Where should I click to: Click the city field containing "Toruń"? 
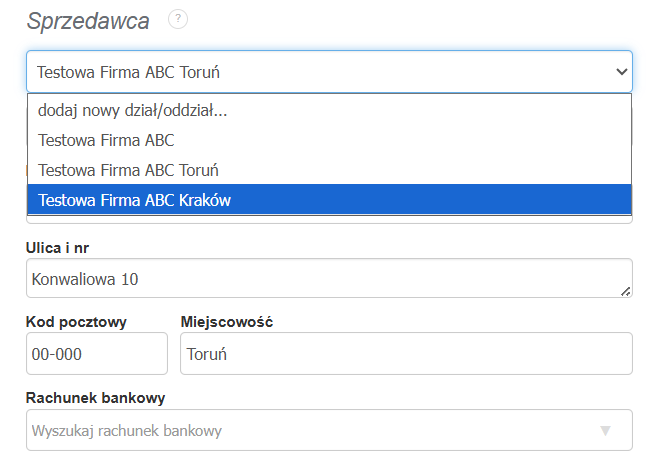(x=405, y=354)
